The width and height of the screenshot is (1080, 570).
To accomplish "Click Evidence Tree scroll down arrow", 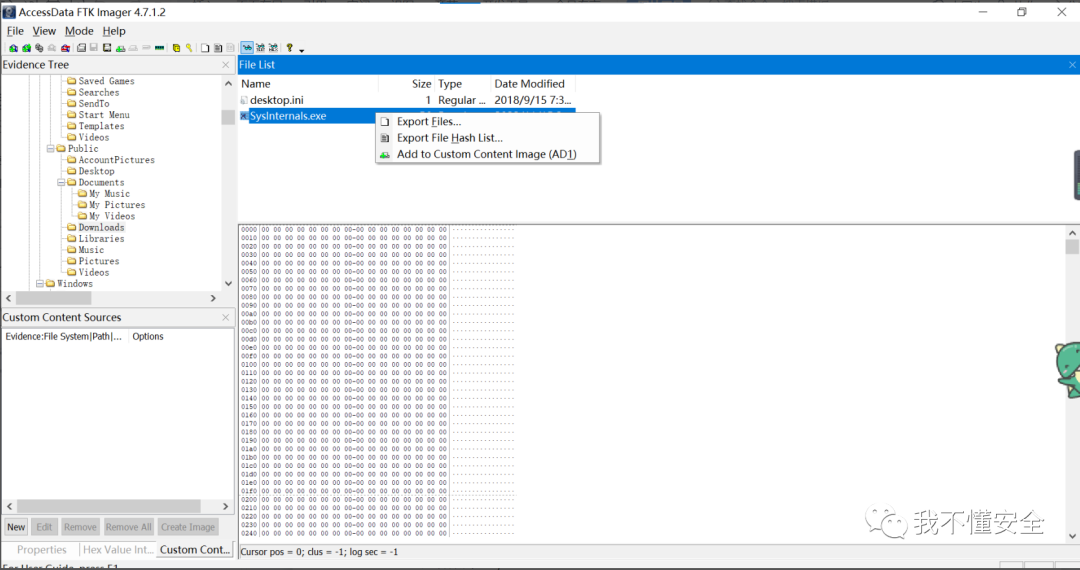I will [x=228, y=284].
